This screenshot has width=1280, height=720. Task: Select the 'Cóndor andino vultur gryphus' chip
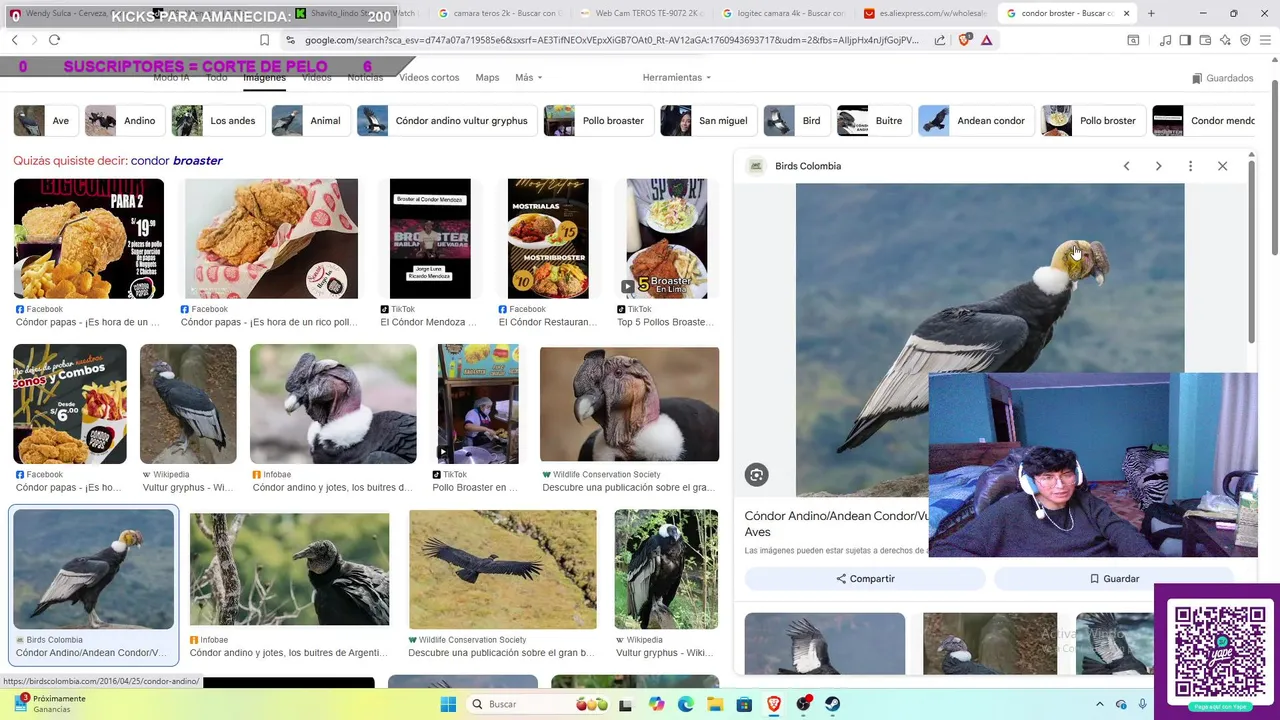(445, 121)
